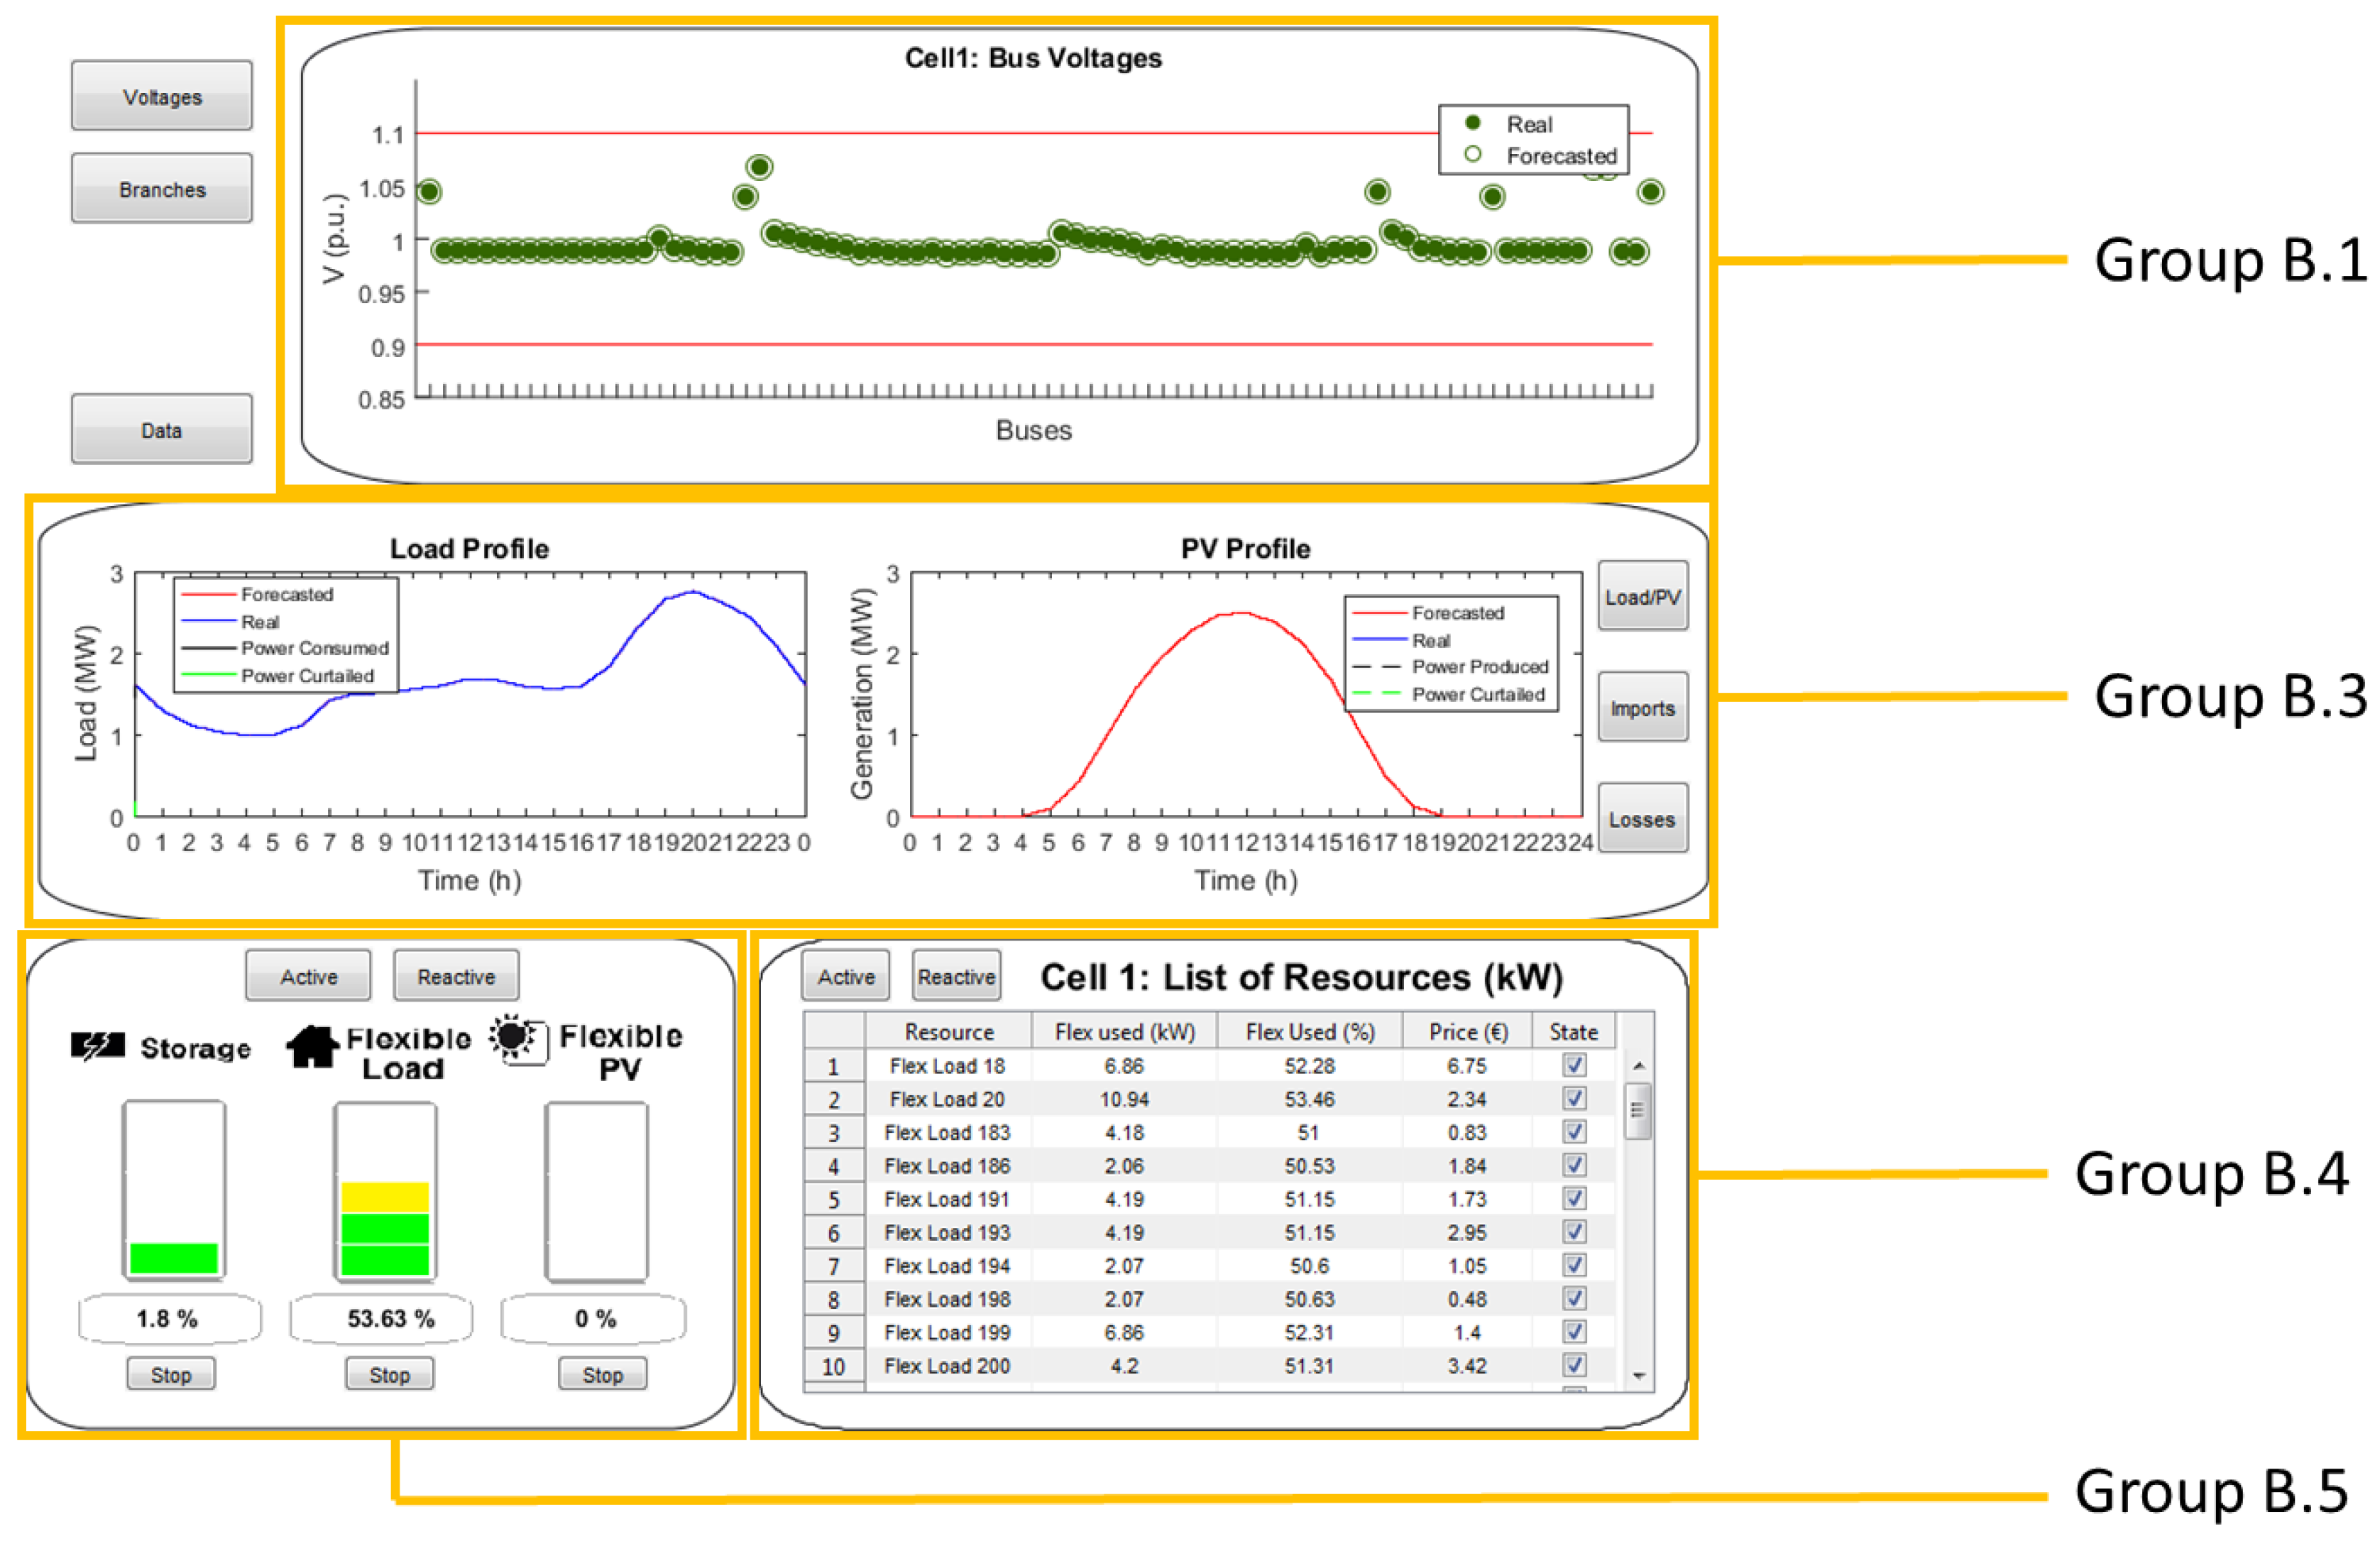Image resolution: width=2380 pixels, height=1541 pixels.
Task: Click the Storage 1.8 % value field
Action: [x=169, y=1318]
